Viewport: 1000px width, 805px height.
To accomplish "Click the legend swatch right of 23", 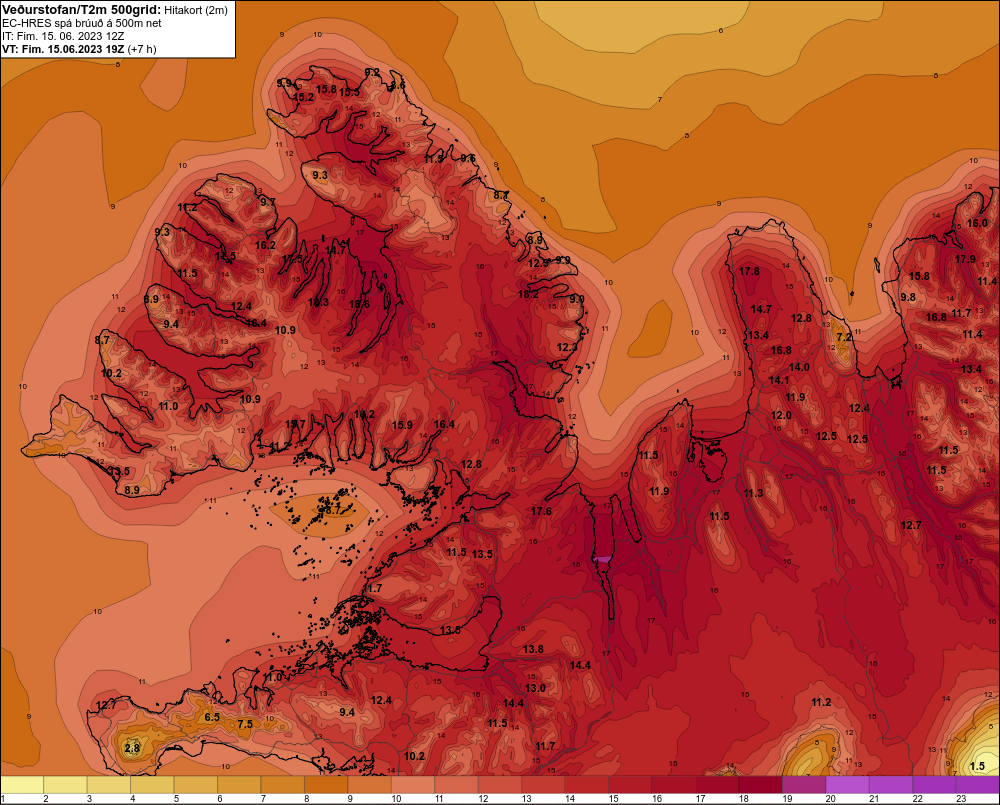I will 978,785.
